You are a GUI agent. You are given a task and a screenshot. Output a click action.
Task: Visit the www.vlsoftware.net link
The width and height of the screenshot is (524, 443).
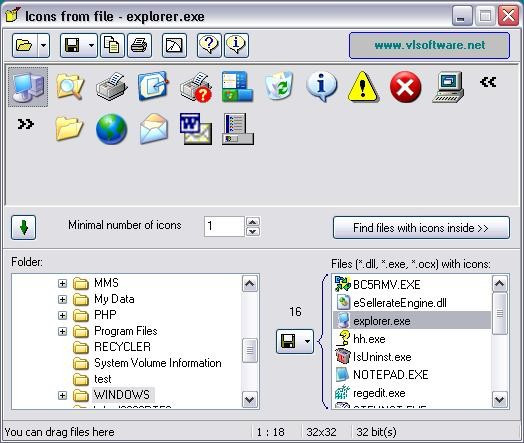pyautogui.click(x=429, y=45)
